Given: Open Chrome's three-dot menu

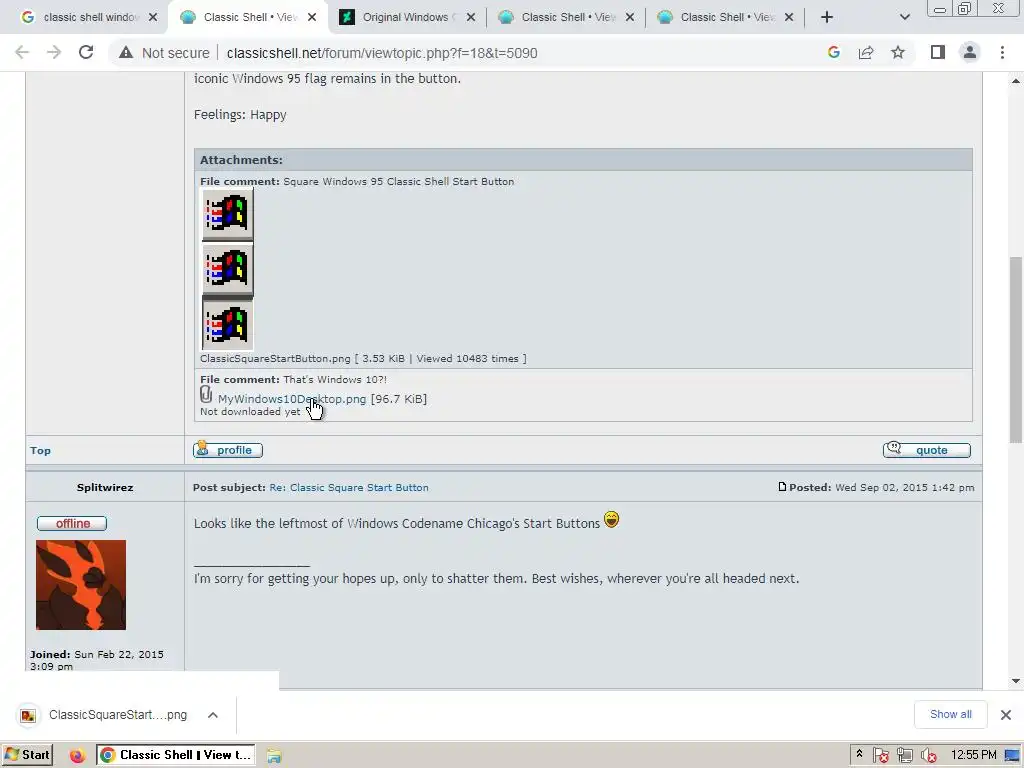Looking at the screenshot, I should point(1002,52).
